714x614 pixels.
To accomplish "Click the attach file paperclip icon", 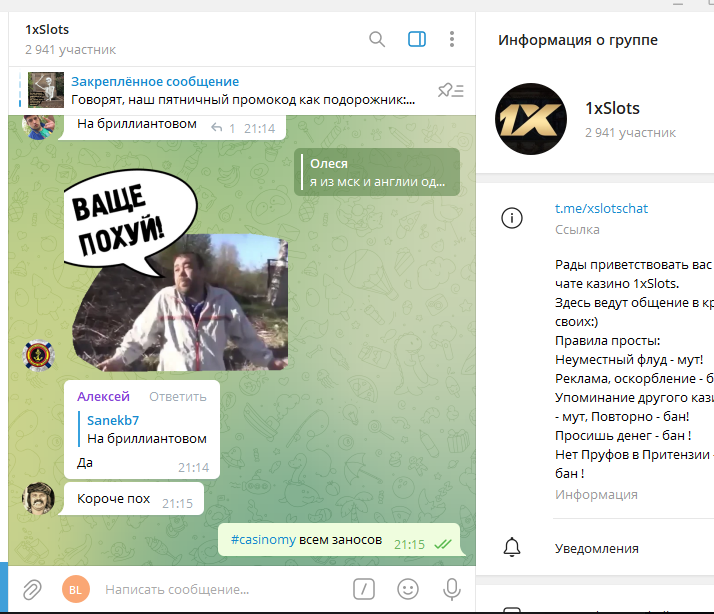I will click(32, 589).
